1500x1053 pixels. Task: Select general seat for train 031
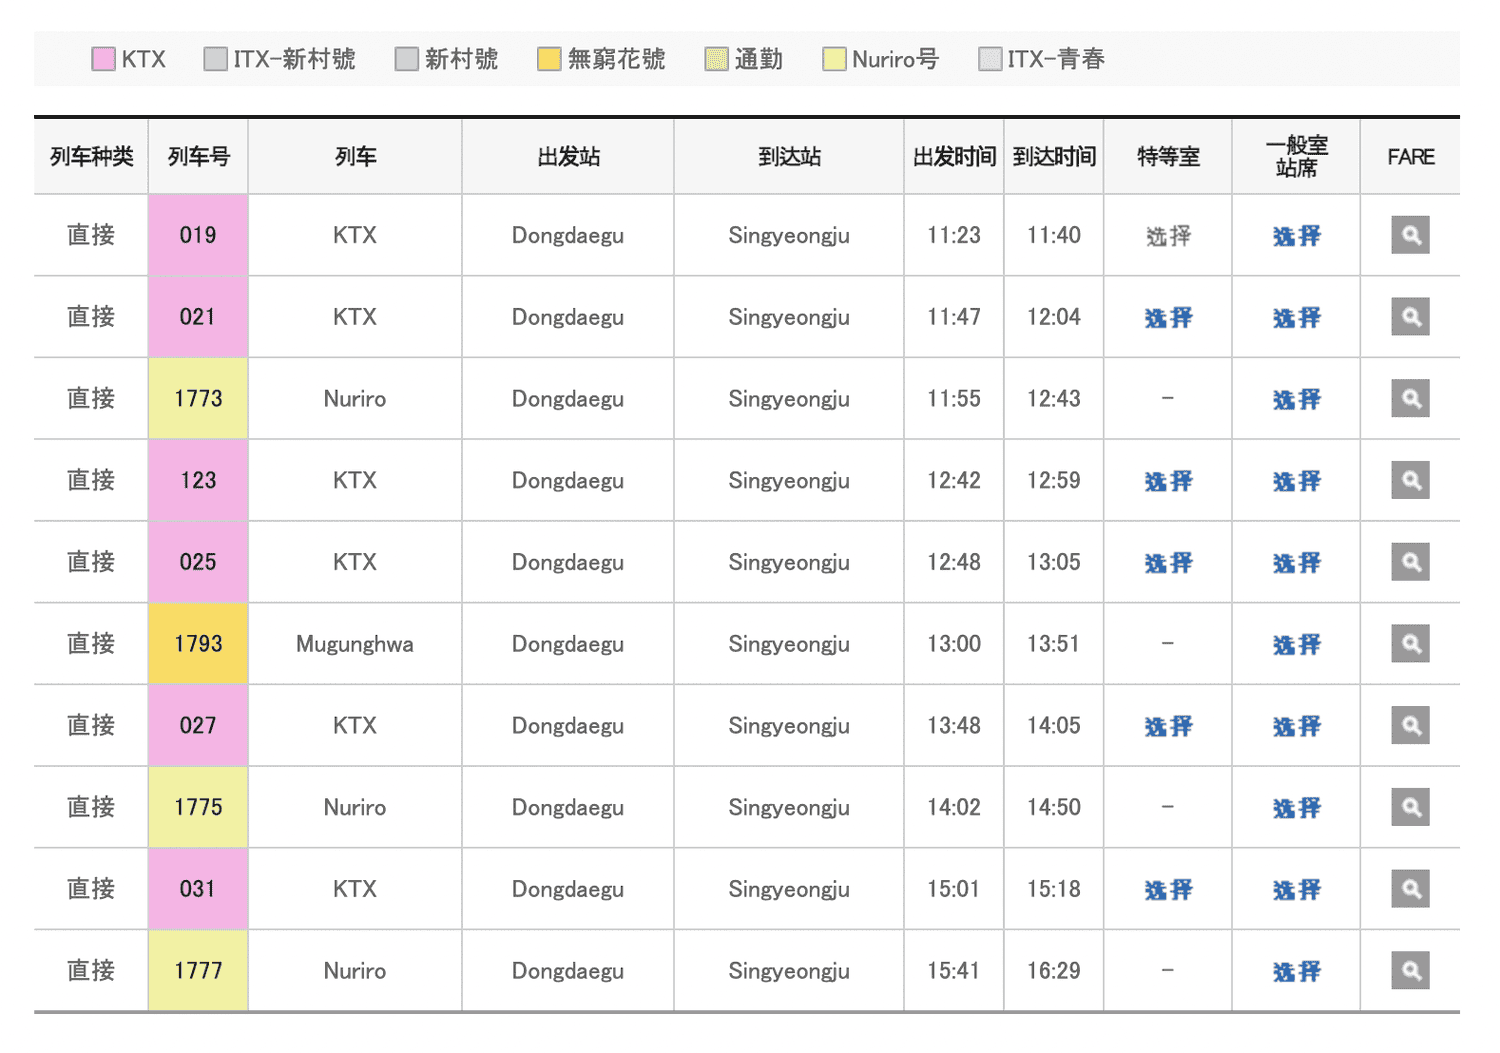coord(1296,890)
